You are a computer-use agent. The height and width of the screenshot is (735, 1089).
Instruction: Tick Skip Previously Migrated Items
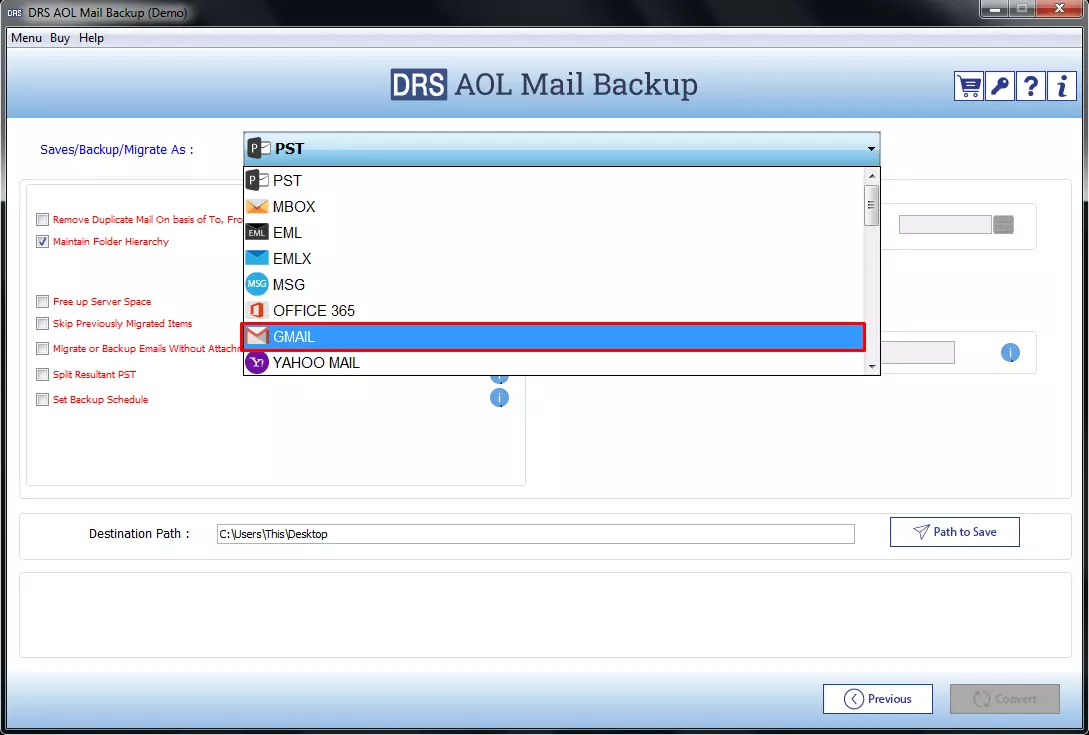click(x=42, y=324)
